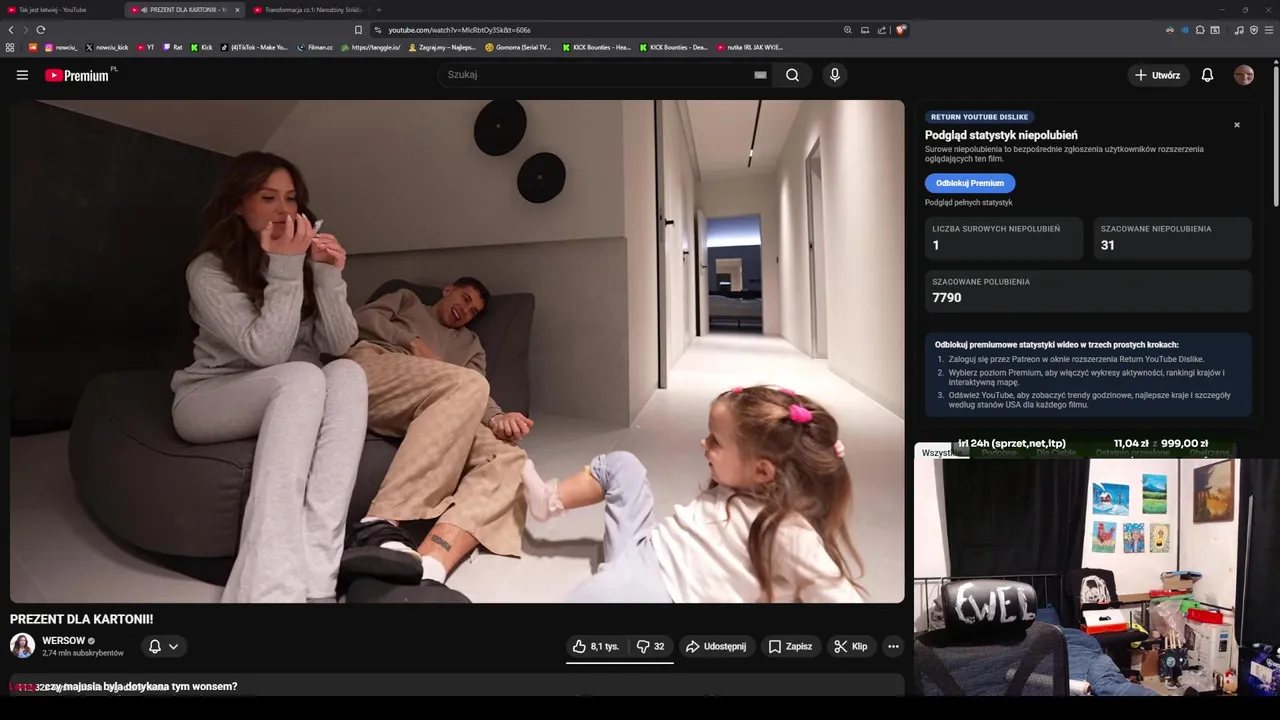Viewport: 1280px width, 720px height.
Task: Open 'KICK Bounties - Dea...' bookmark
Action: point(674,47)
